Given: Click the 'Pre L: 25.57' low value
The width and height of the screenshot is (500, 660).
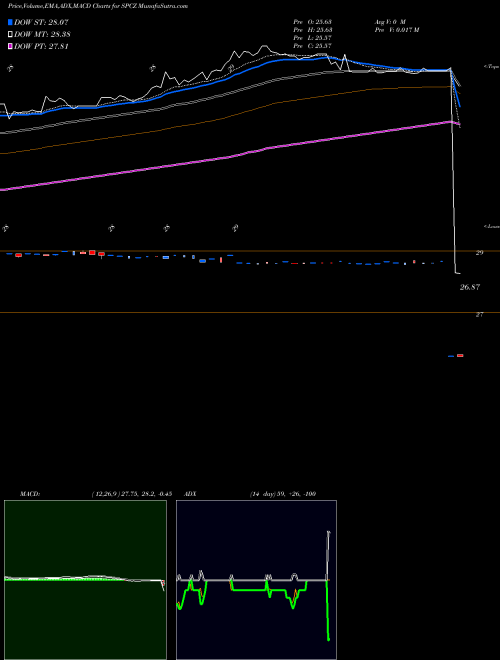Looking at the screenshot, I should pos(313,38).
